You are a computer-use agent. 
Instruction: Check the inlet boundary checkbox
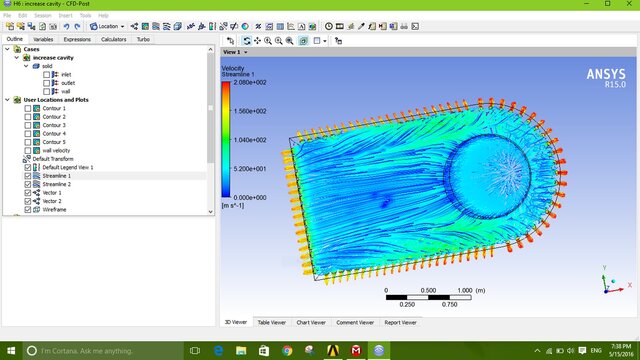point(47,75)
